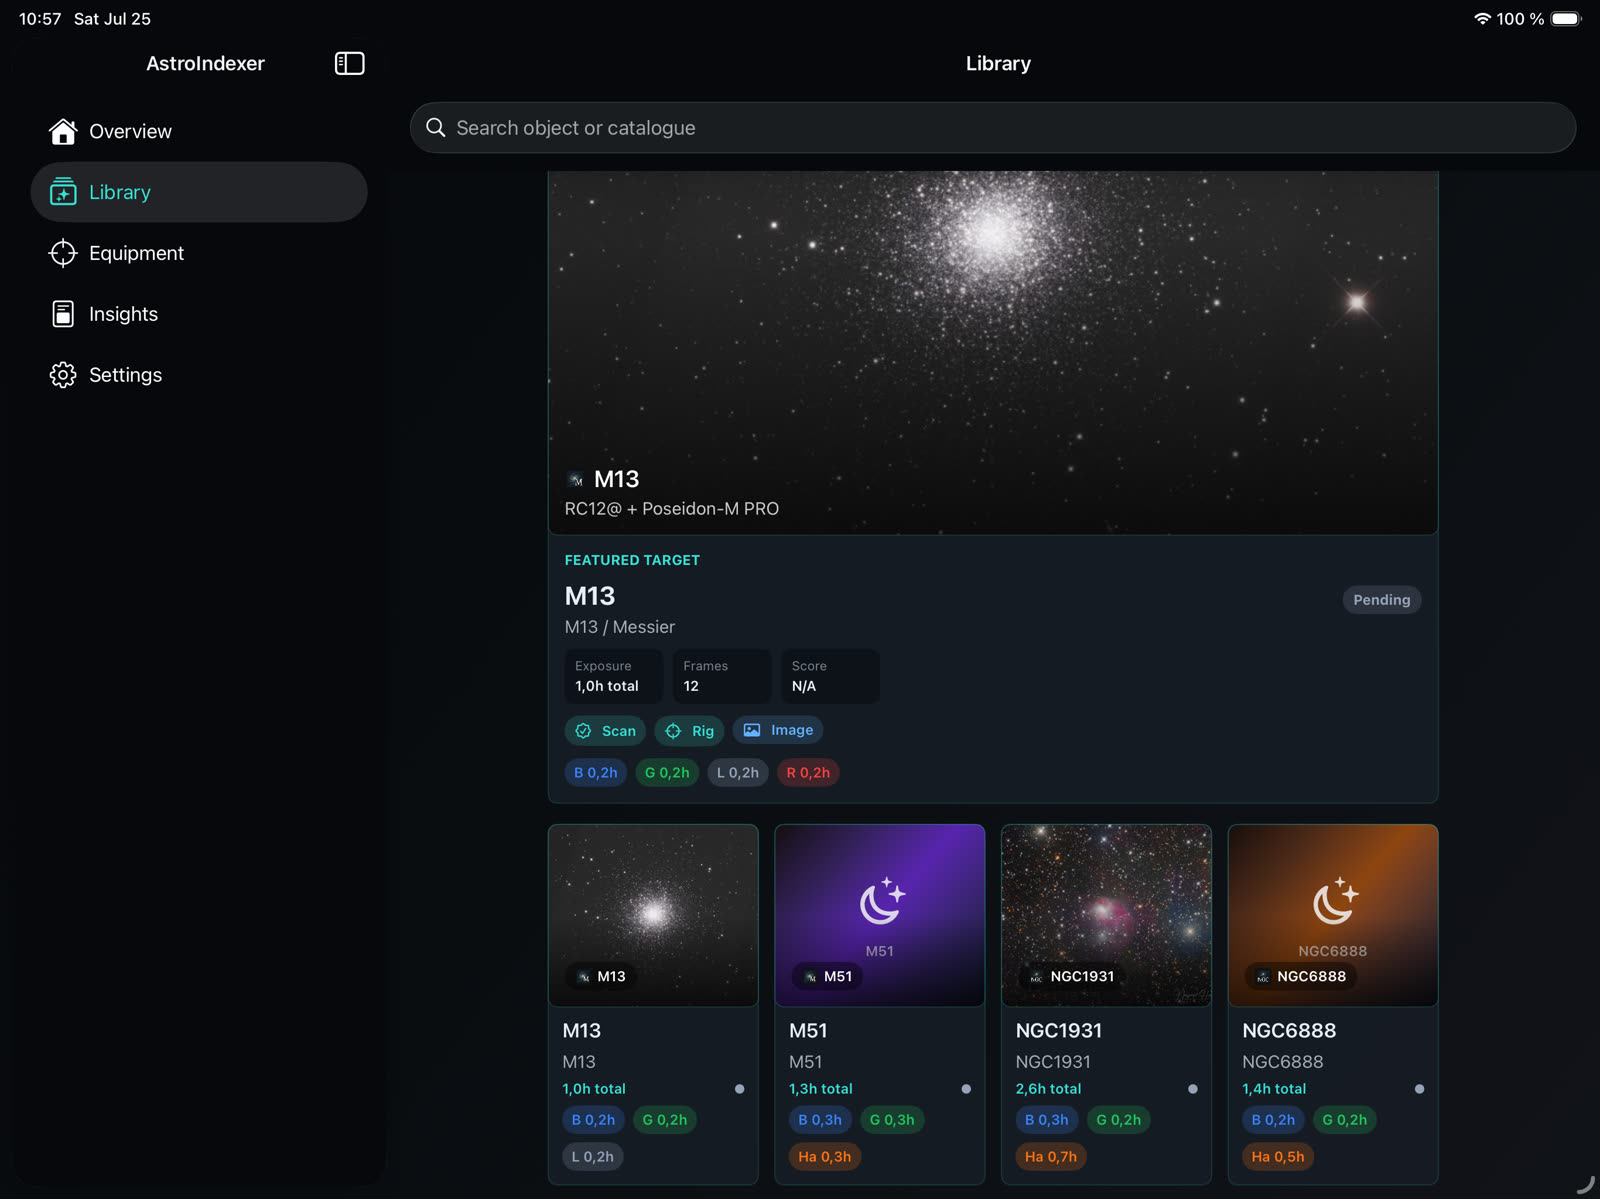The height and width of the screenshot is (1199, 1600).
Task: Click the AstroIndexer app title
Action: (205, 63)
